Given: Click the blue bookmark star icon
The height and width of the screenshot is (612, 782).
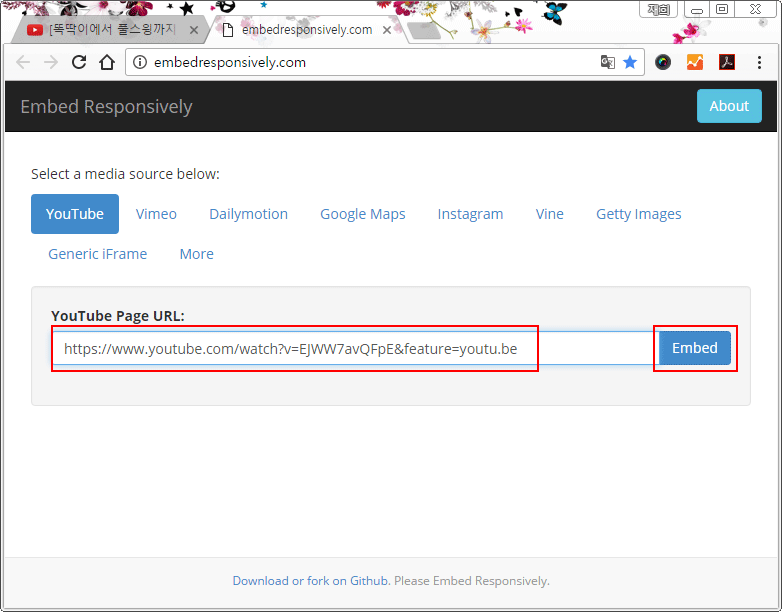Looking at the screenshot, I should [x=630, y=62].
